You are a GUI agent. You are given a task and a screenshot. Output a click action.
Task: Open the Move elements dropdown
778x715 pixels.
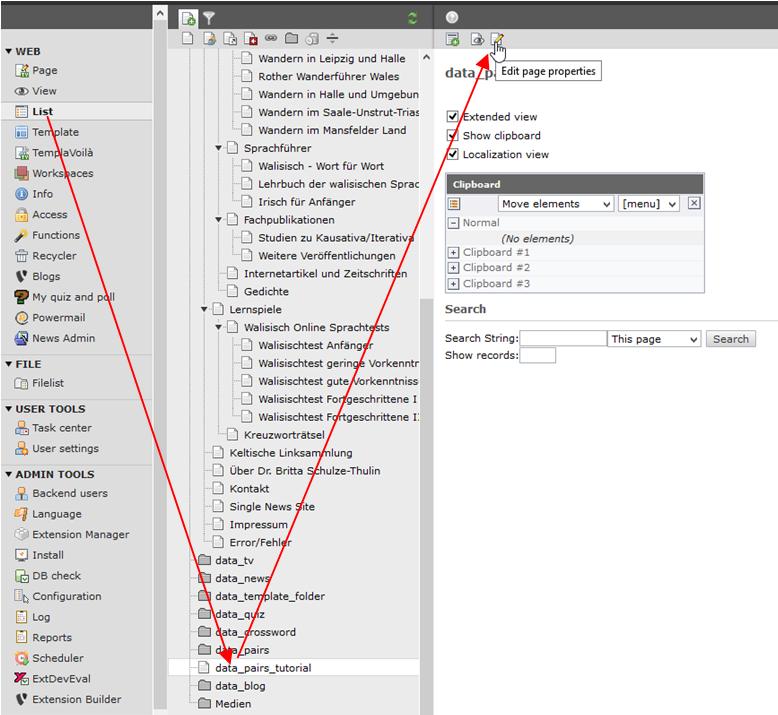555,204
